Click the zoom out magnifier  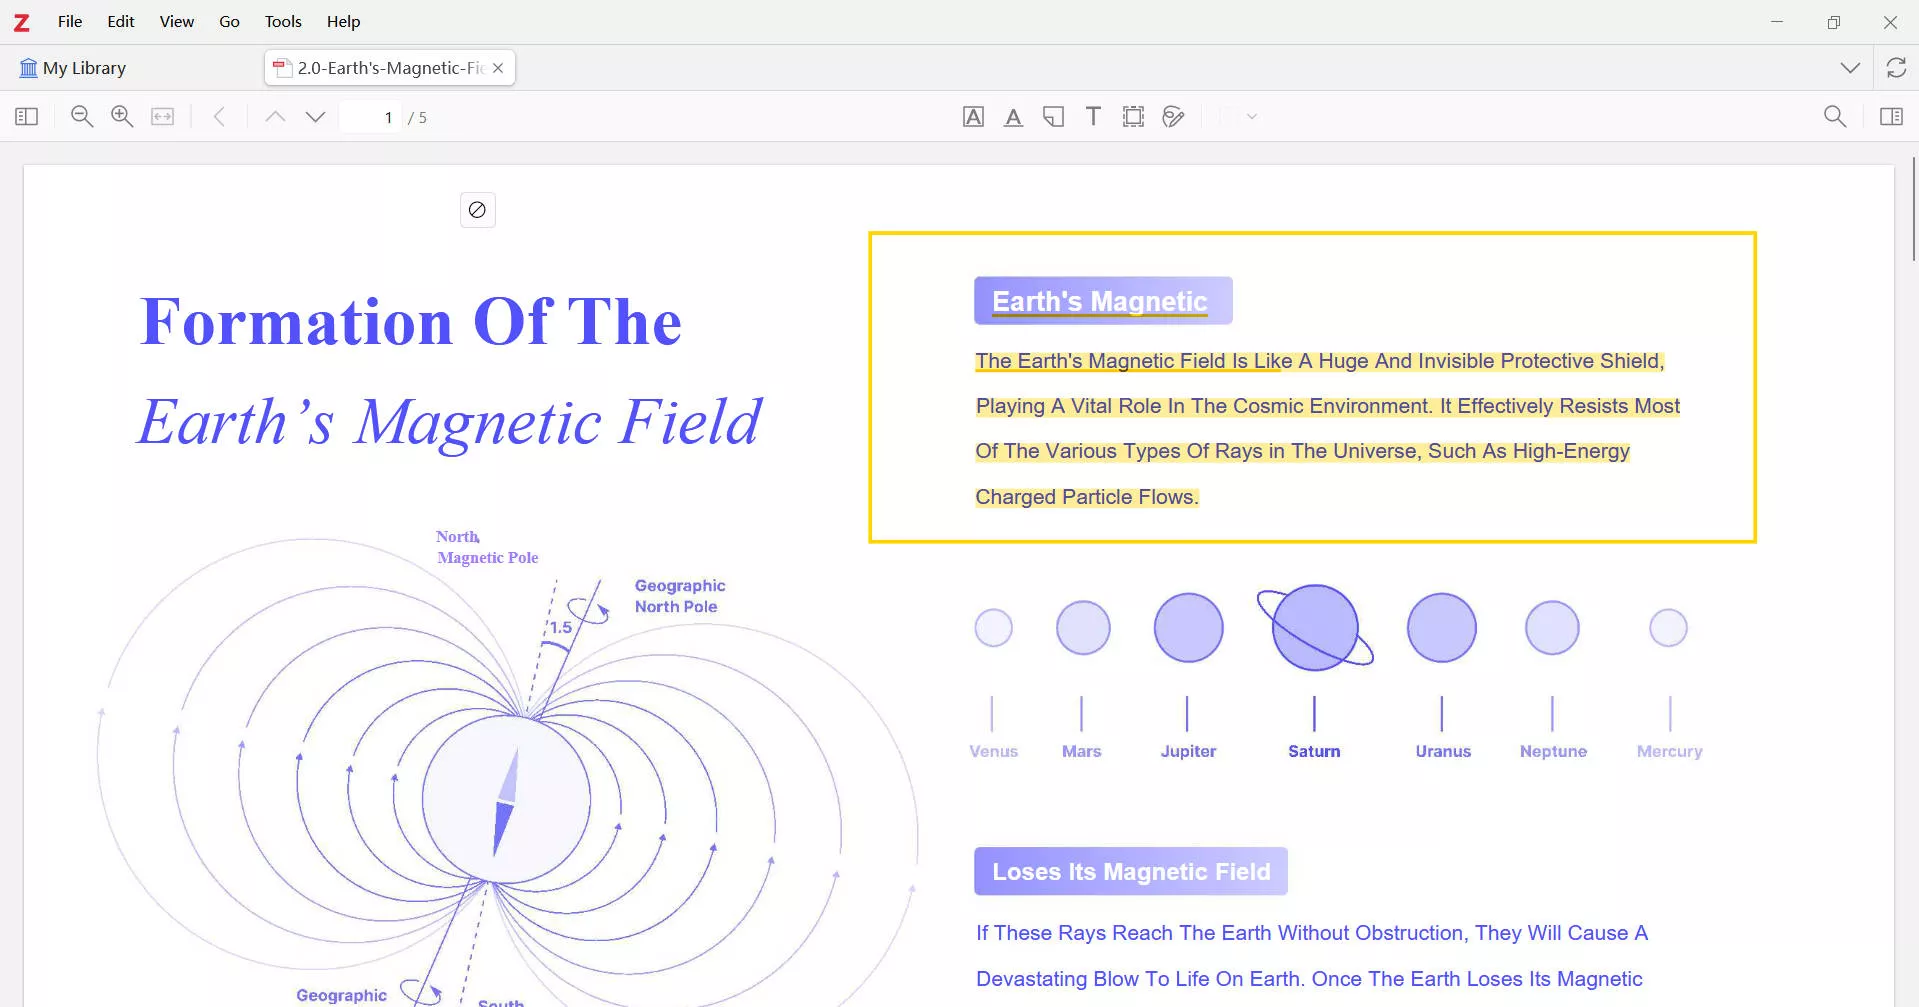click(x=82, y=117)
